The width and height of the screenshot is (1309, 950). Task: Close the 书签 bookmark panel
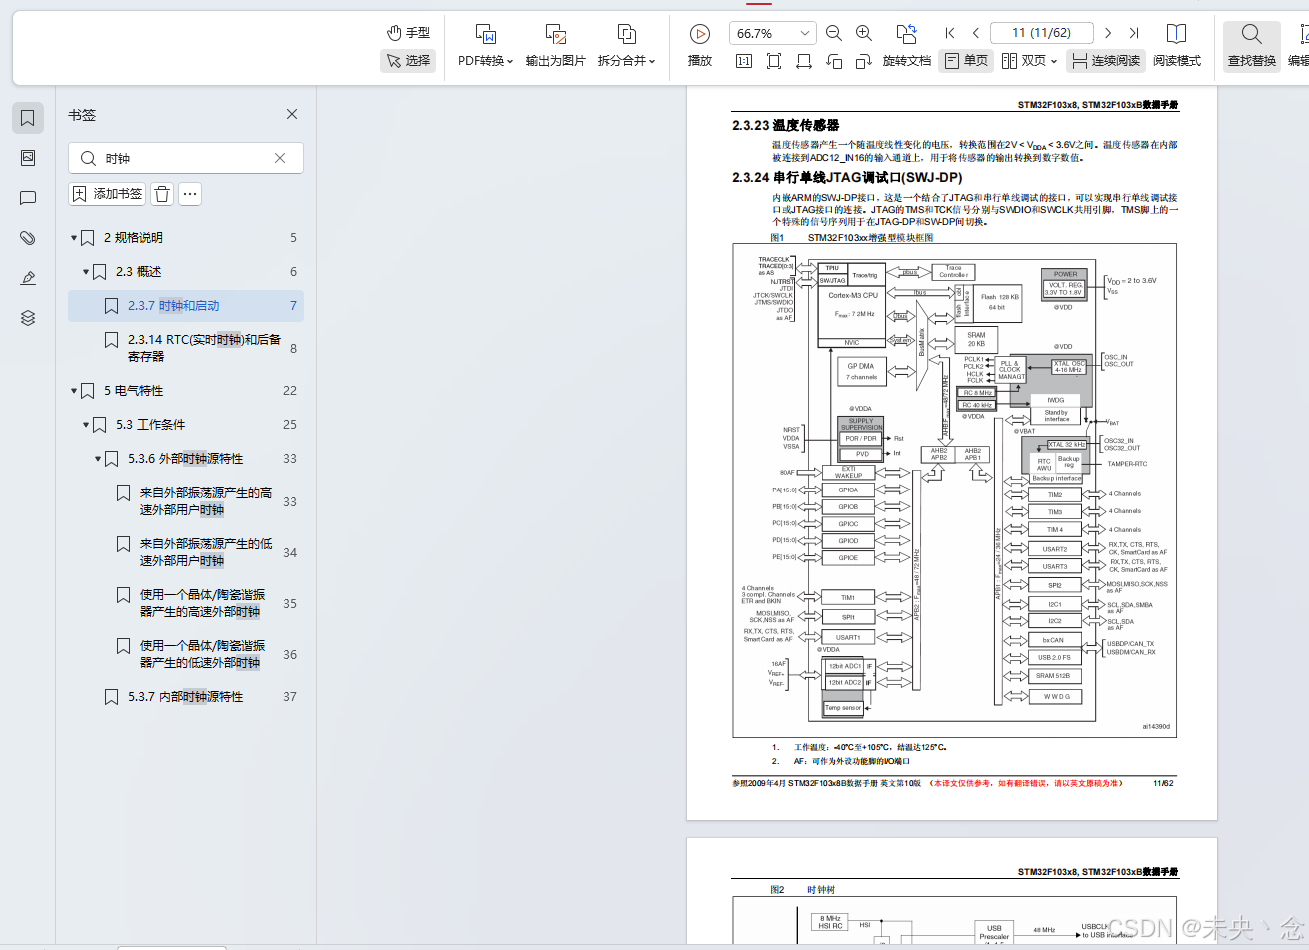(292, 114)
